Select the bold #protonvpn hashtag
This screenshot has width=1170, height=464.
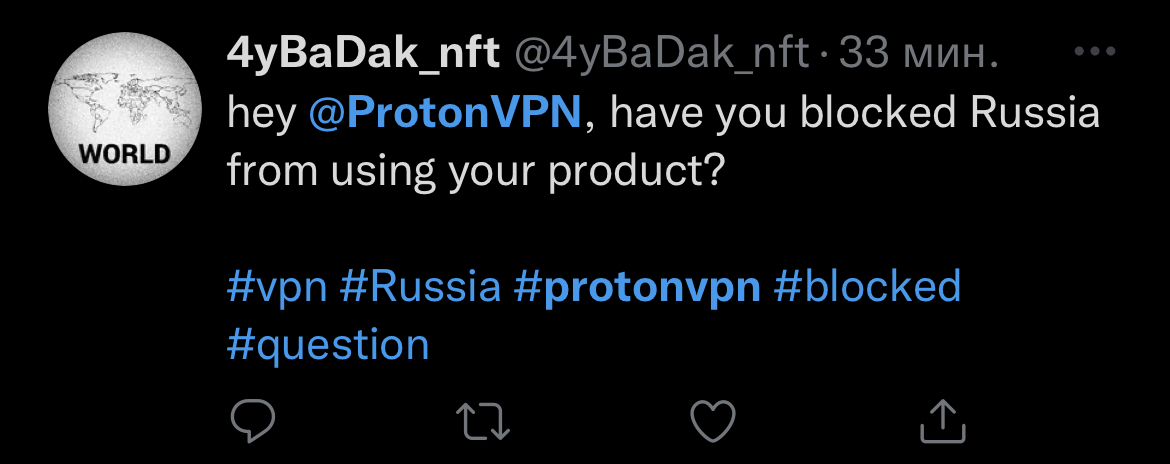tap(637, 287)
